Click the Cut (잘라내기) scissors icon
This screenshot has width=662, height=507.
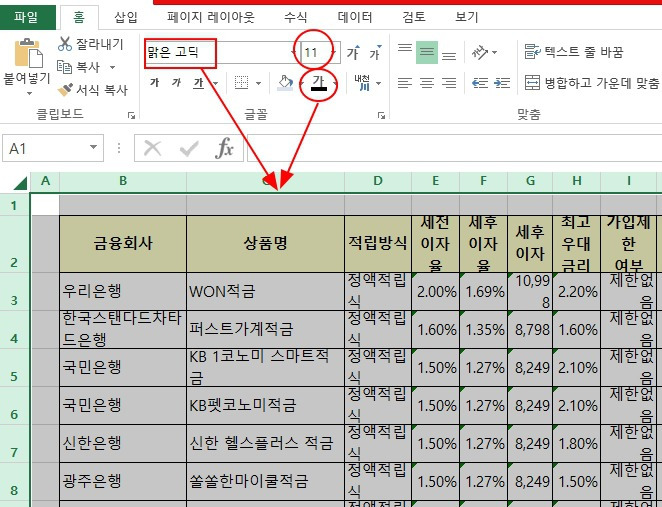pos(65,44)
